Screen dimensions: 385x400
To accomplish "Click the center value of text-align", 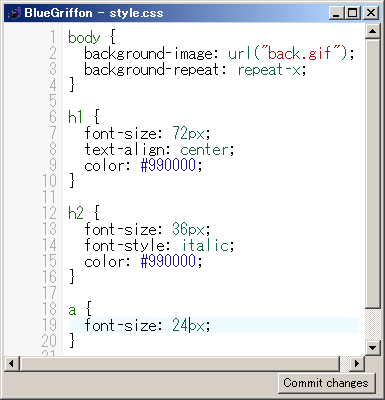I will pyautogui.click(x=204, y=150).
